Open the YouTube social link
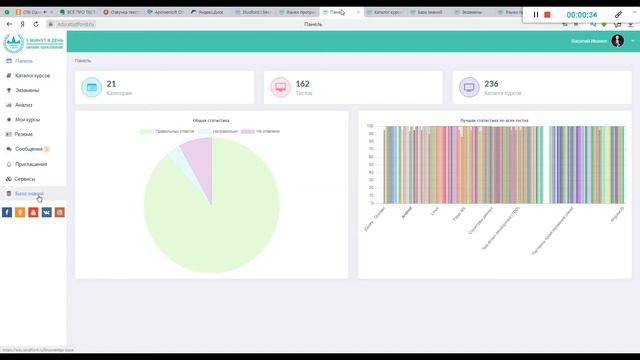The height and width of the screenshot is (360, 640). [33, 212]
